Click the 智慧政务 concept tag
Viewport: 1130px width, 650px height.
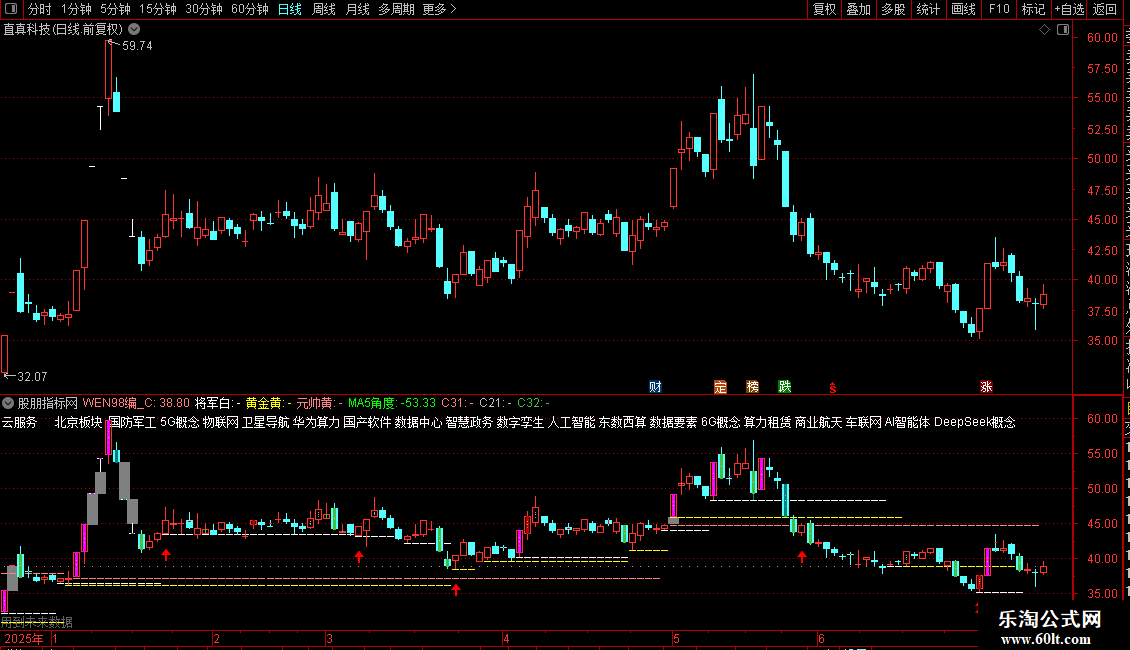(469, 422)
